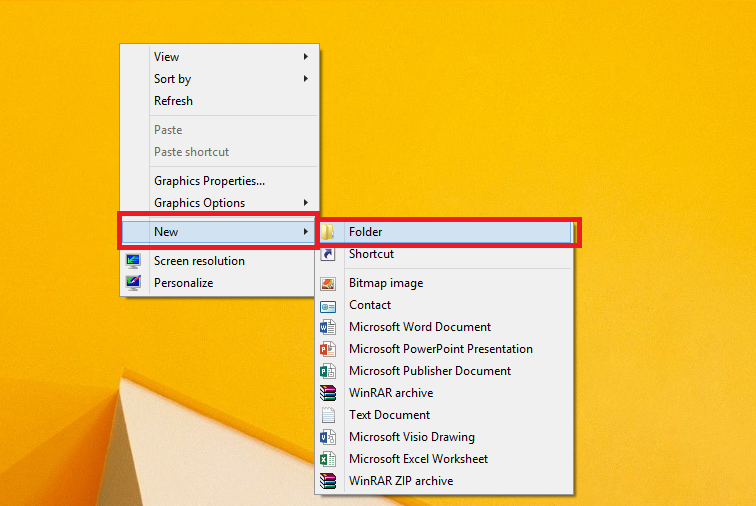Select Graphics Properties... entry

[x=219, y=181]
